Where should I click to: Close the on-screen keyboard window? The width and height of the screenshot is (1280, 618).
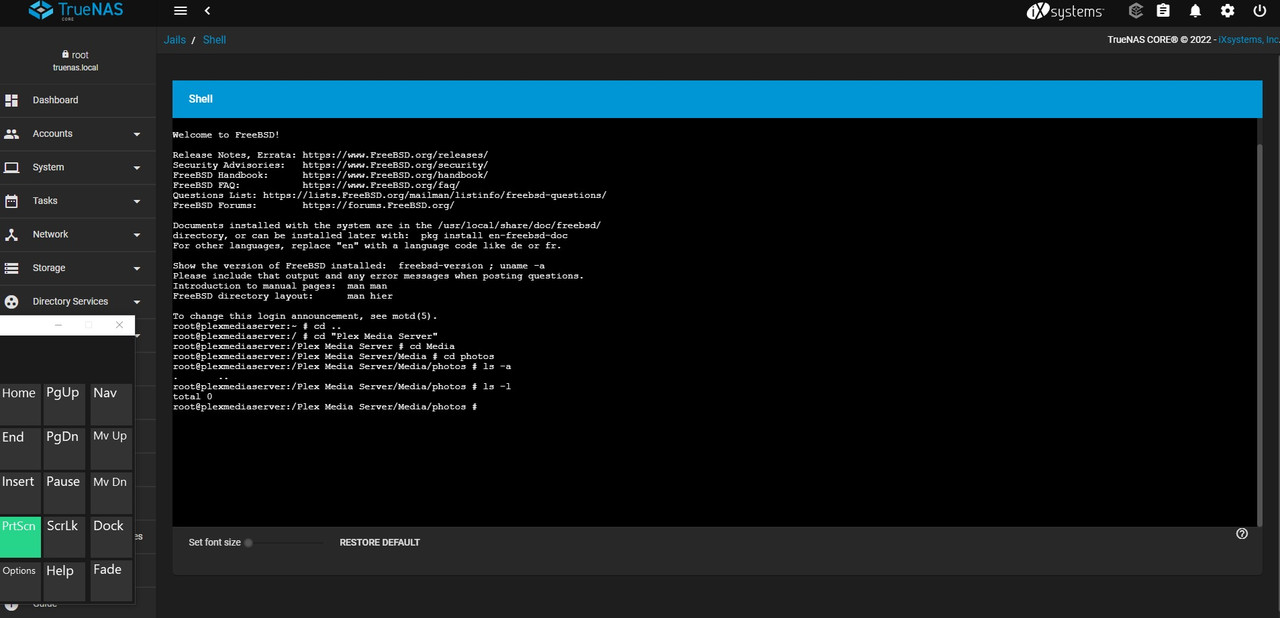coord(119,325)
